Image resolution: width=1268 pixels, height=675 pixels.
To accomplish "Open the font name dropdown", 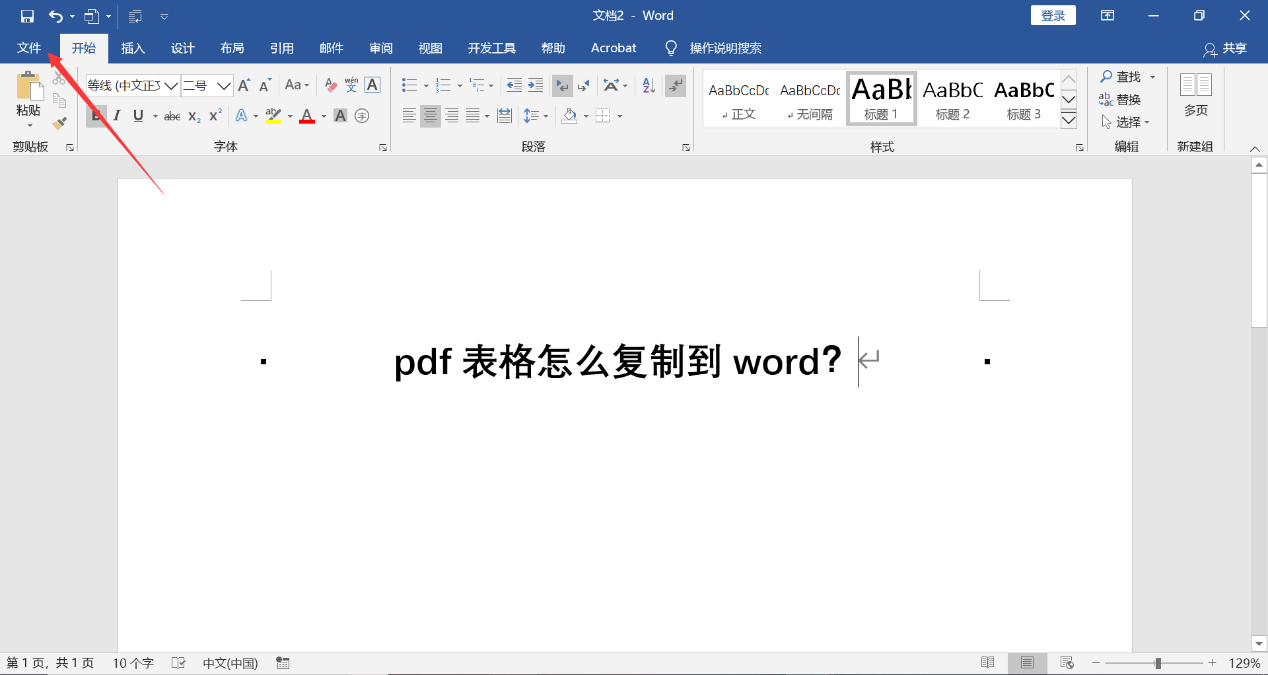I will point(171,85).
